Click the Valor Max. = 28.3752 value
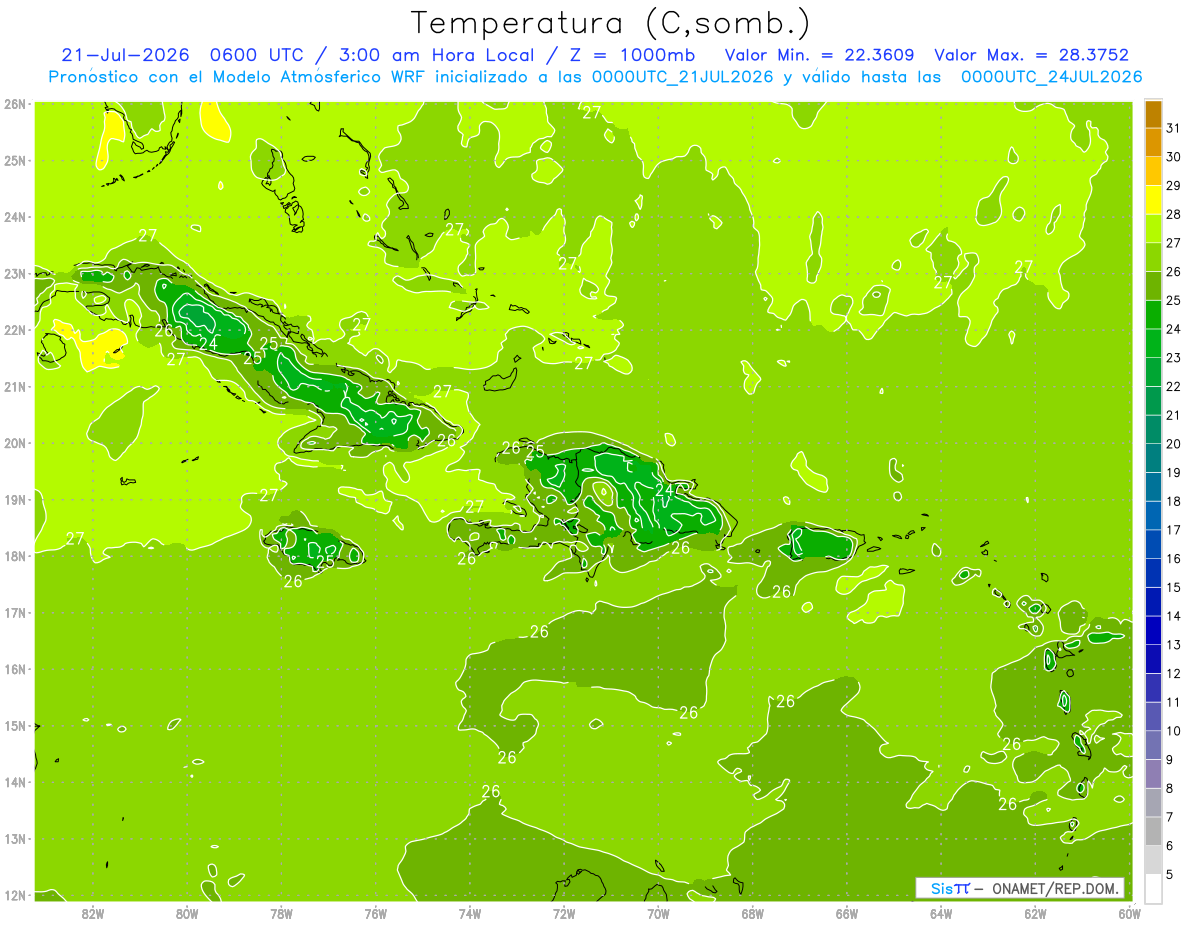The width and height of the screenshot is (1200, 927). [x=1031, y=55]
